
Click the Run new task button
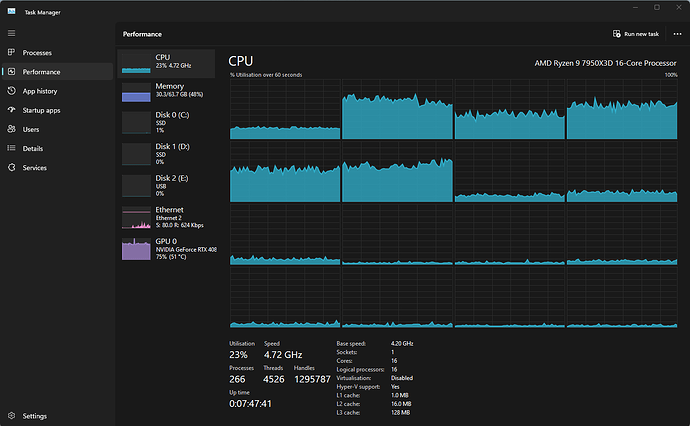coord(636,34)
